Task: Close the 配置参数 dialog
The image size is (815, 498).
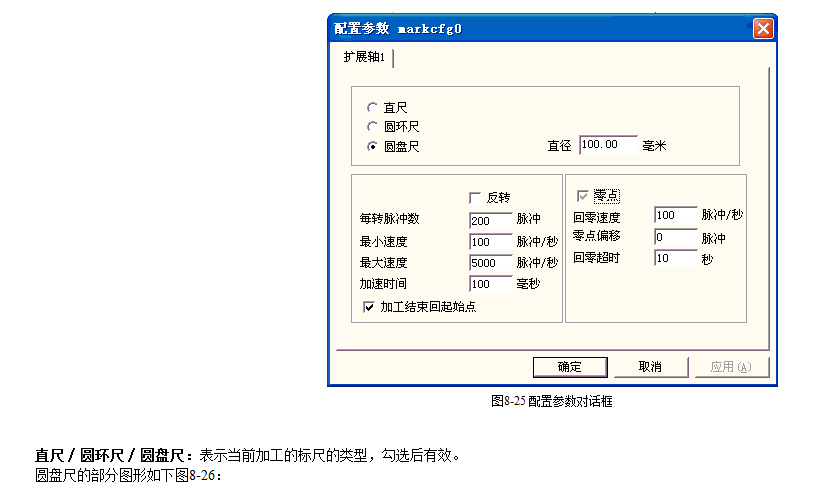Action: pyautogui.click(x=763, y=29)
